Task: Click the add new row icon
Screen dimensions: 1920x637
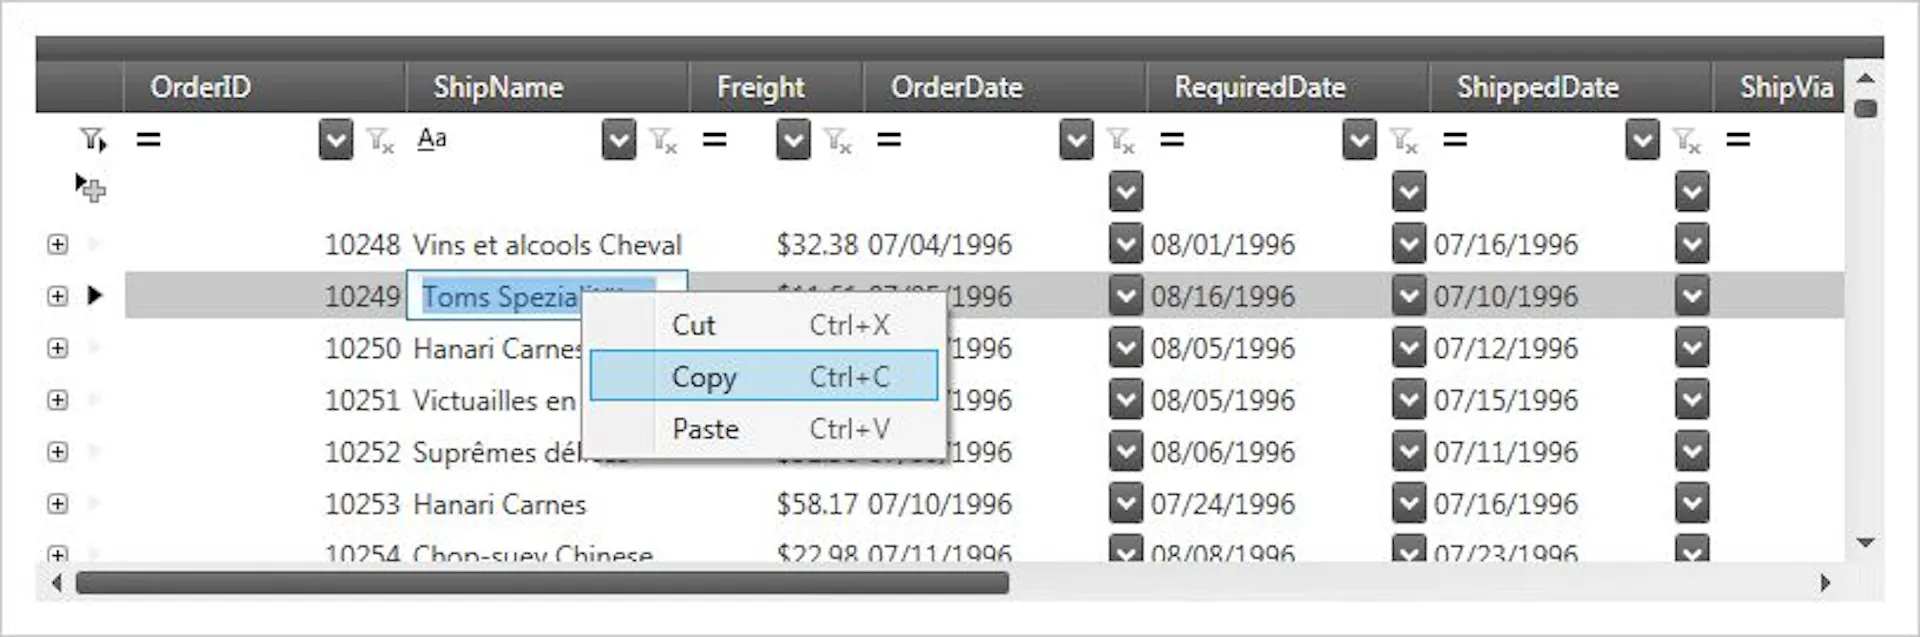Action: 91,188
